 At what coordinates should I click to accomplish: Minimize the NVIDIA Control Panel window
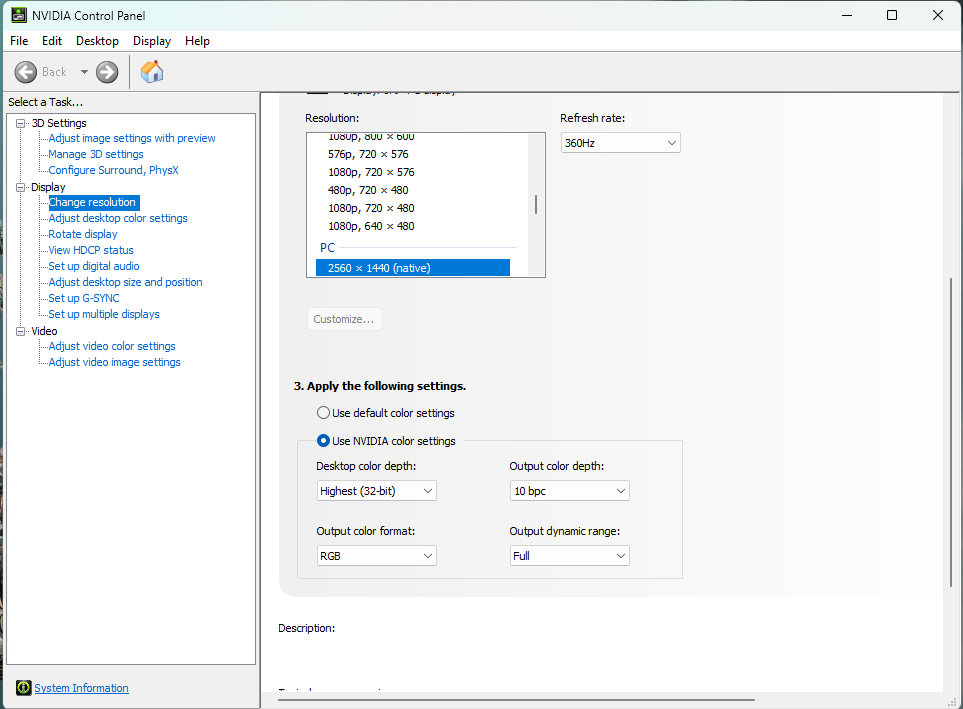tap(847, 15)
